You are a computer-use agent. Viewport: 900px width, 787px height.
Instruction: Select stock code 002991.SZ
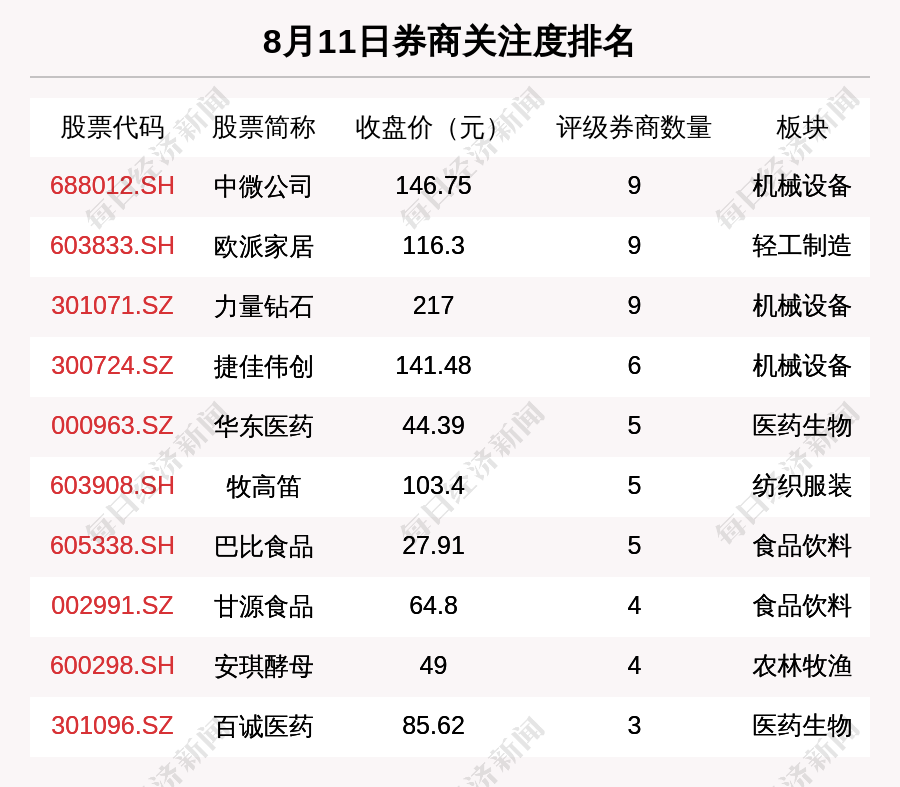point(112,606)
